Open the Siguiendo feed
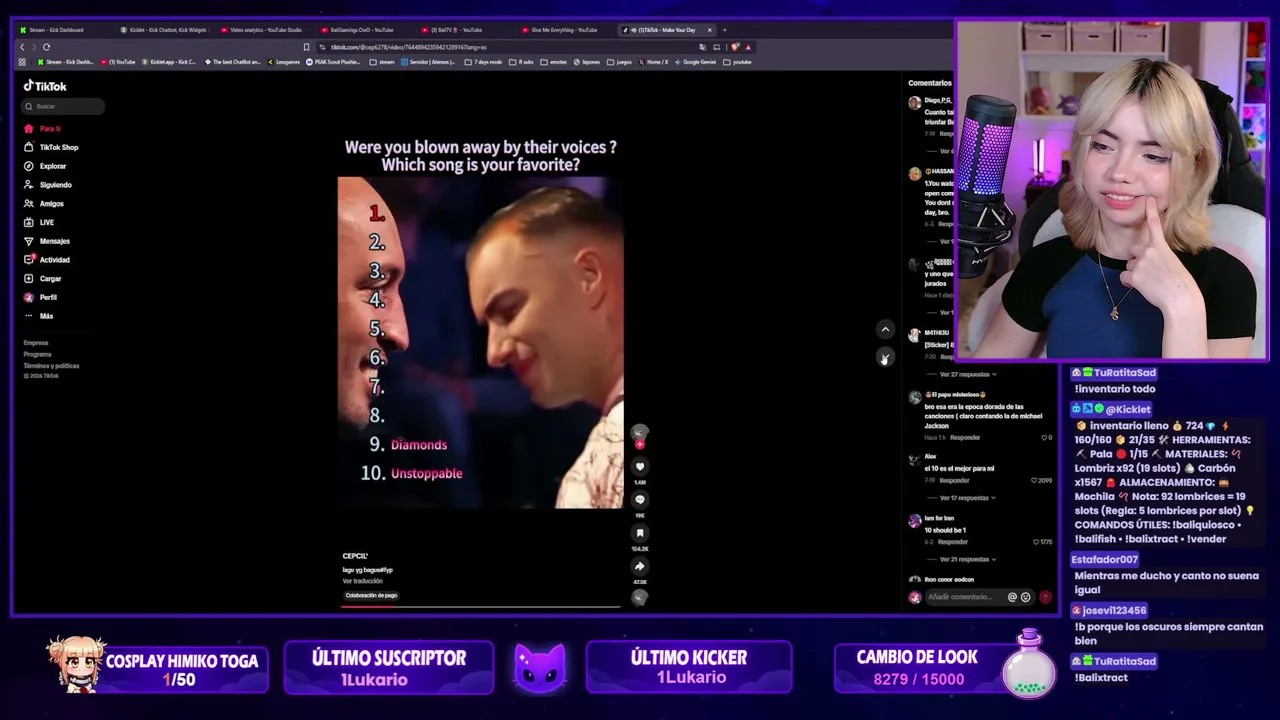 tap(48, 185)
